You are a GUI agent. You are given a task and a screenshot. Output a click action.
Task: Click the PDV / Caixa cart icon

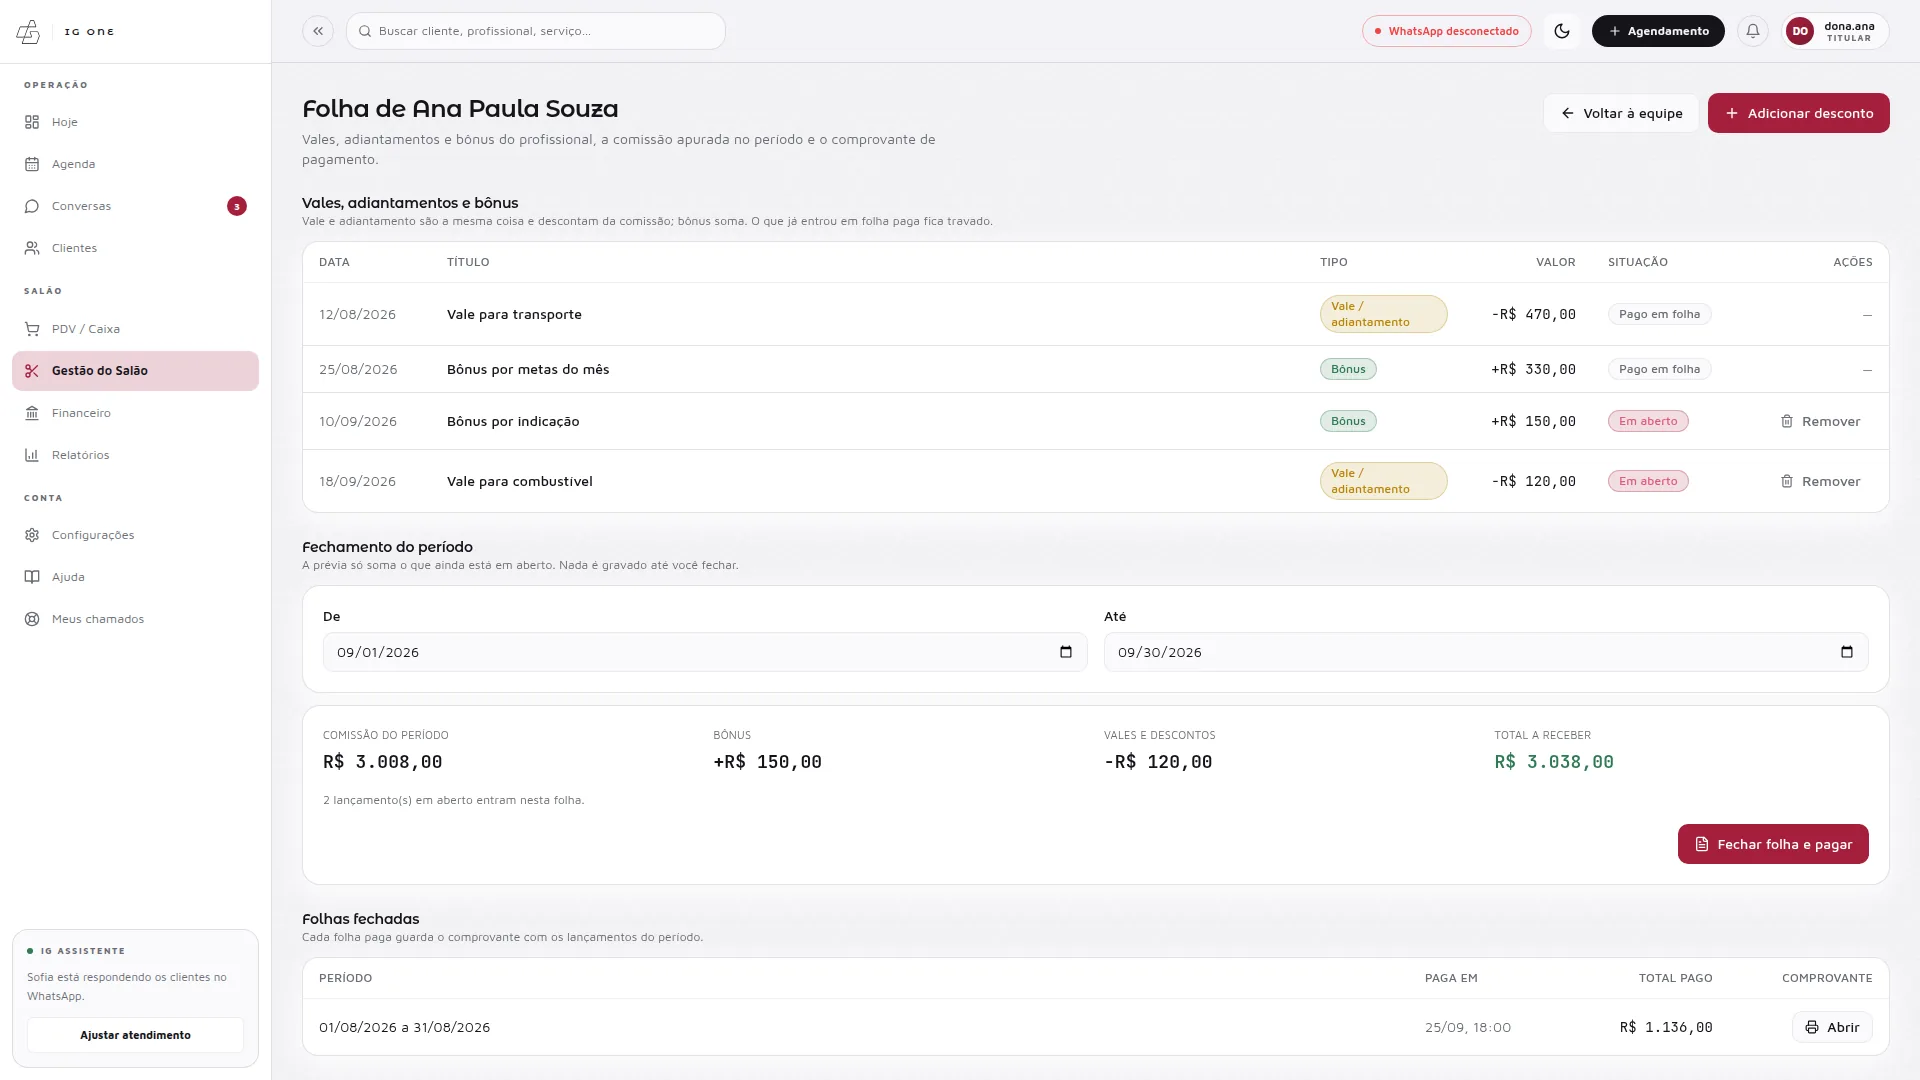click(32, 329)
